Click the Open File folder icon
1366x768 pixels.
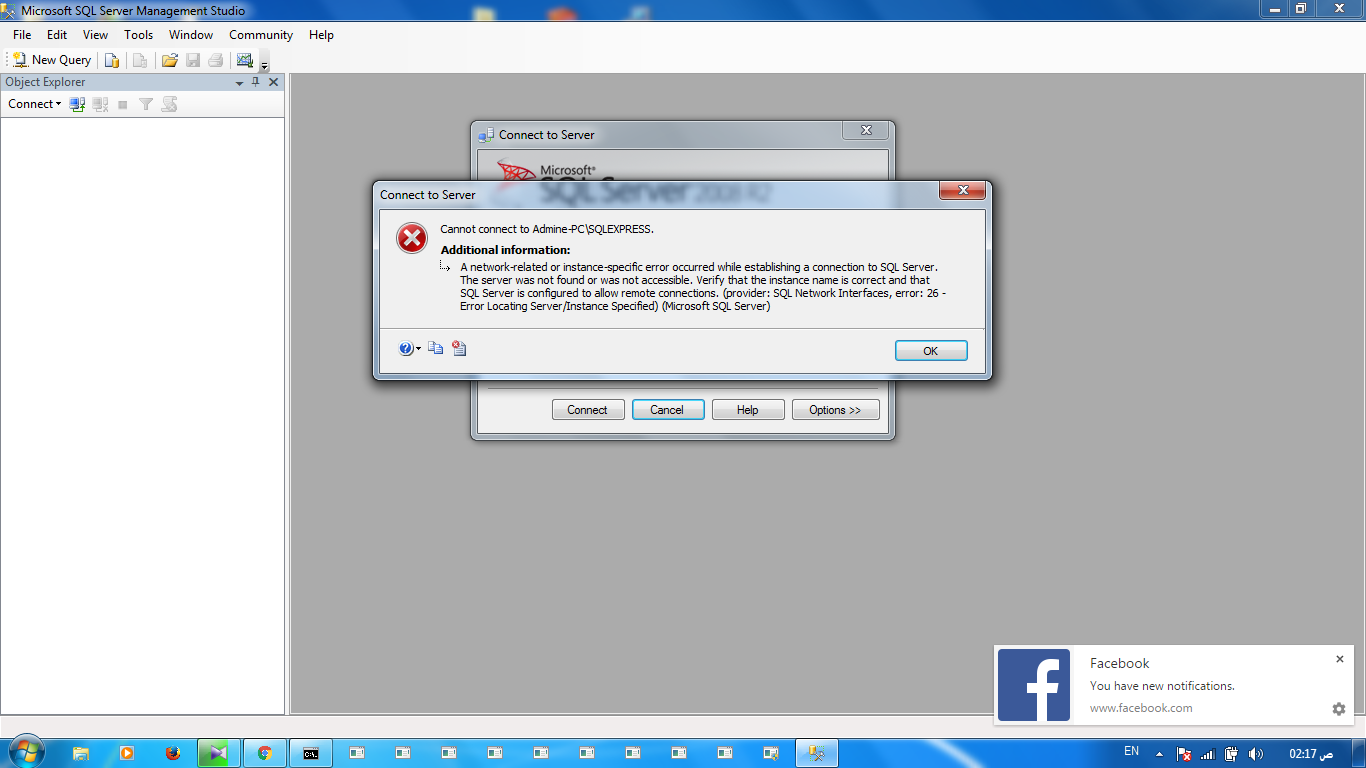point(170,60)
